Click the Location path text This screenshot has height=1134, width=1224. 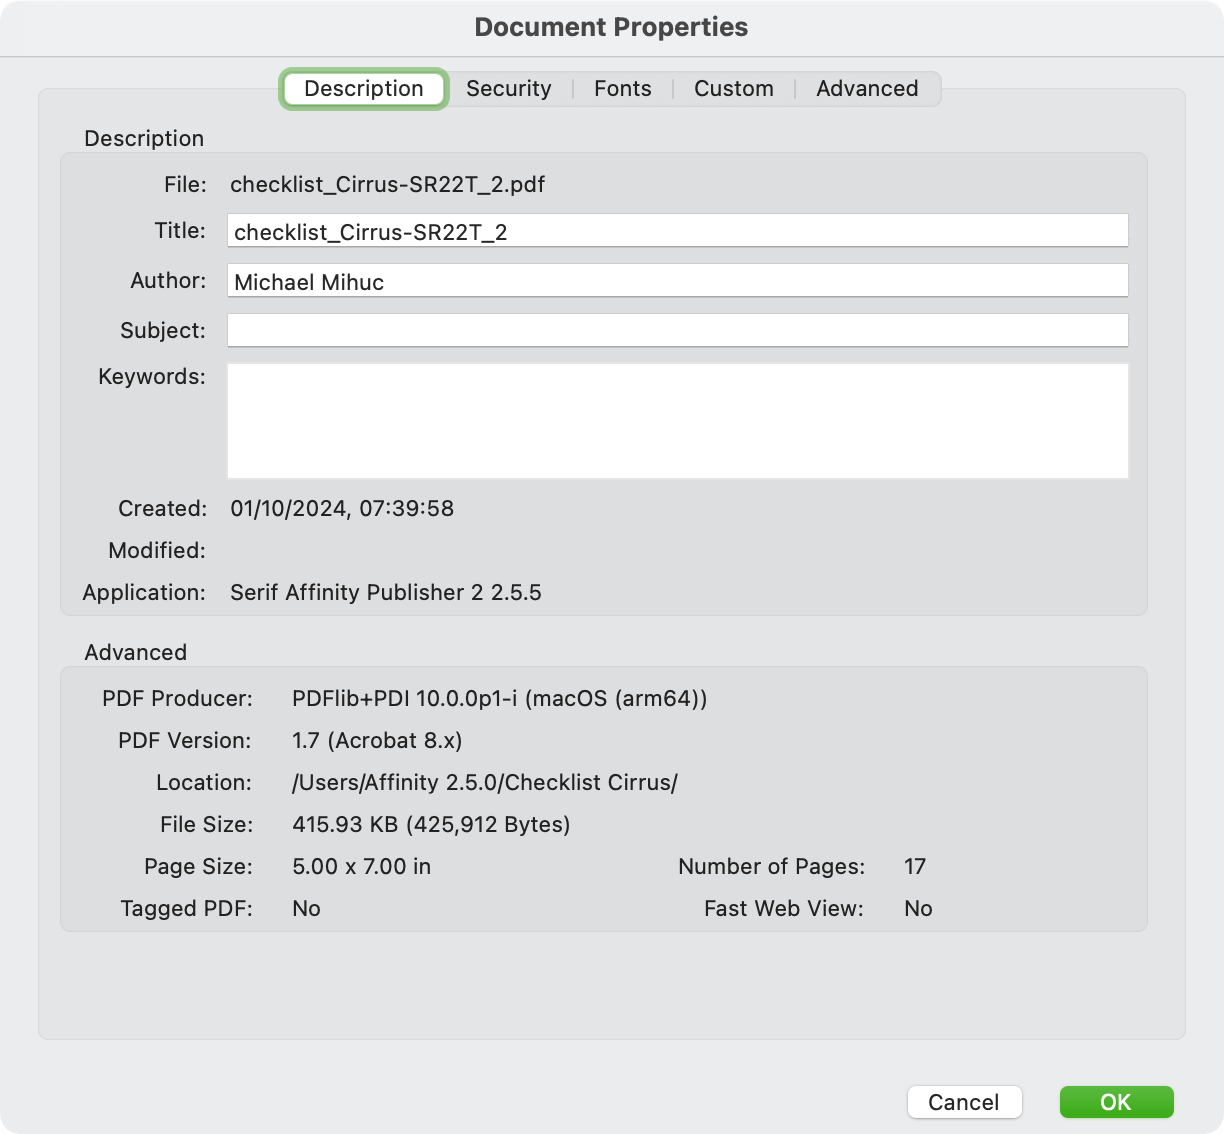[486, 782]
